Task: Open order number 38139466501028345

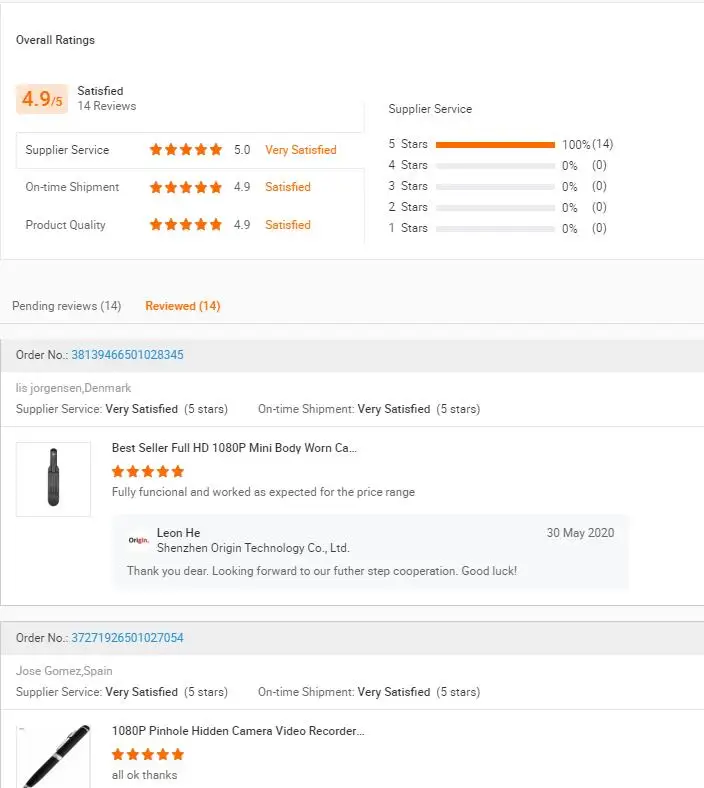Action: point(127,355)
